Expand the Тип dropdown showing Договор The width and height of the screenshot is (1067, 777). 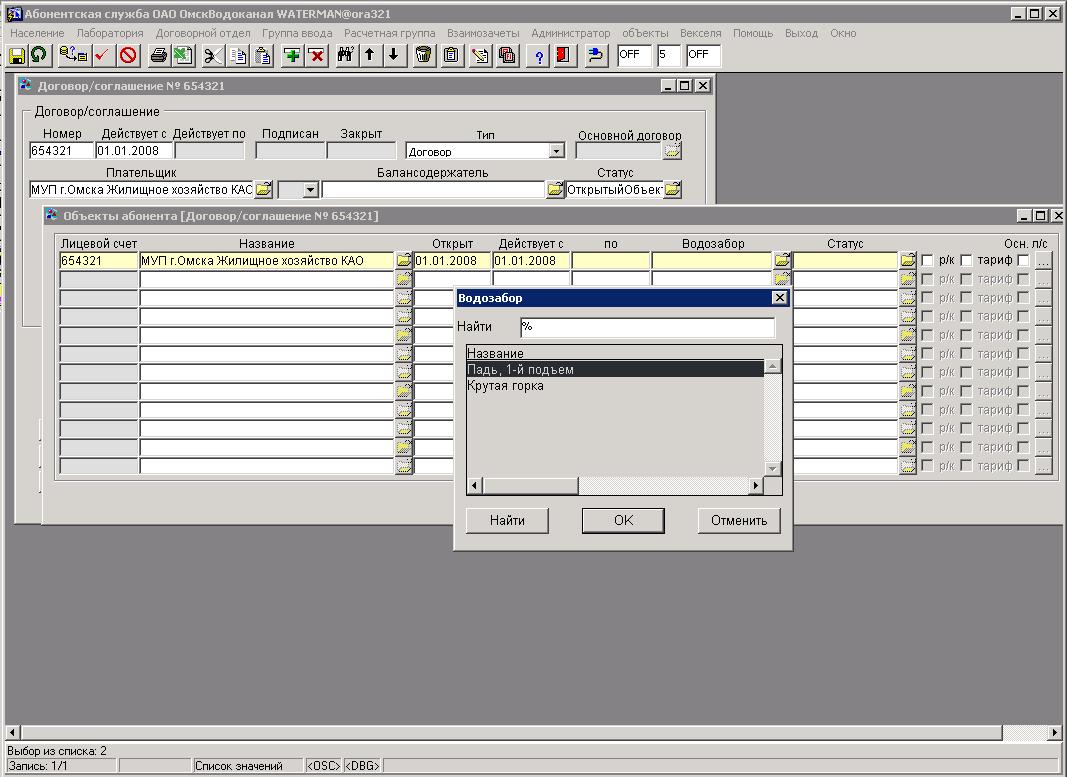pos(557,151)
